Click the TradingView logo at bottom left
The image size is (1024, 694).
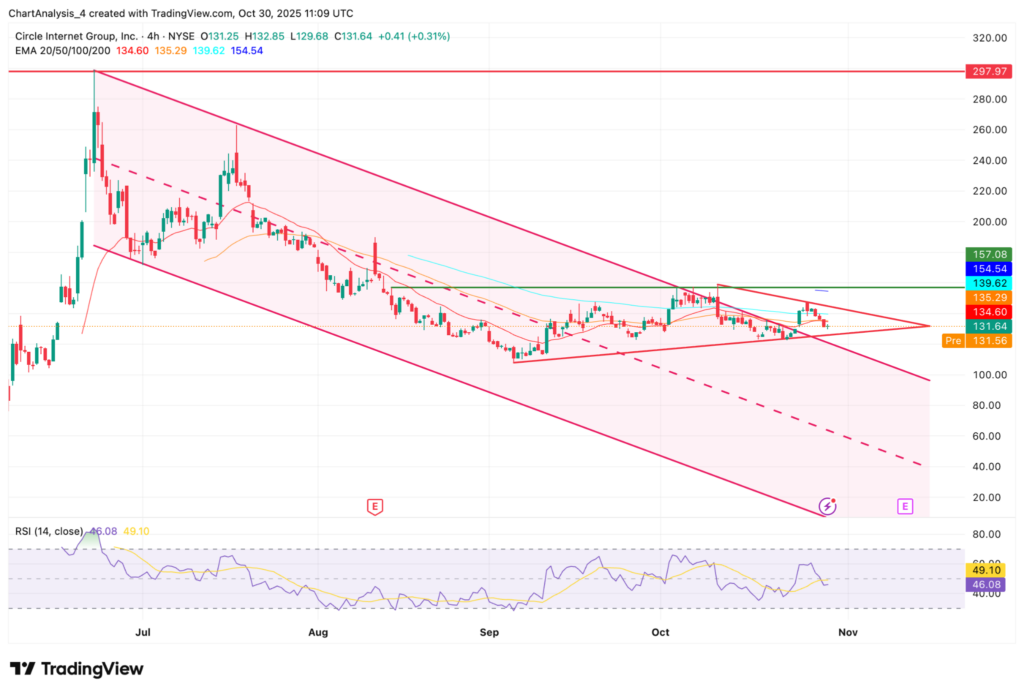point(75,668)
